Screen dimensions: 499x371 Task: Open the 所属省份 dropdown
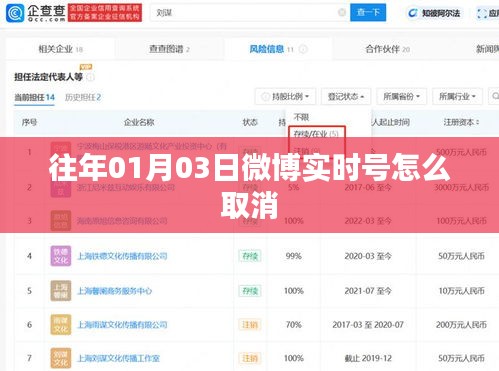coord(402,97)
